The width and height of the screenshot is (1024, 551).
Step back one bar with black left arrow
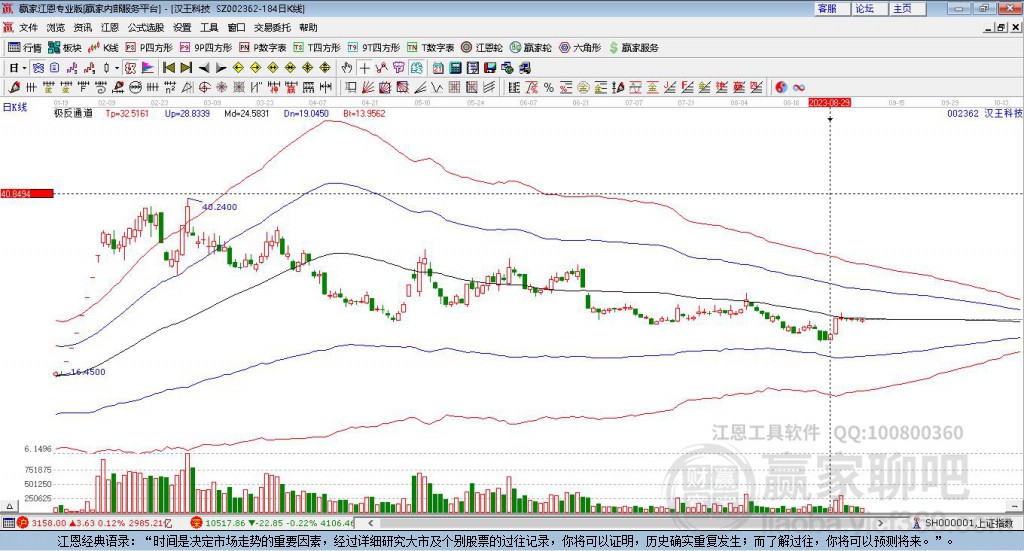tap(204, 68)
